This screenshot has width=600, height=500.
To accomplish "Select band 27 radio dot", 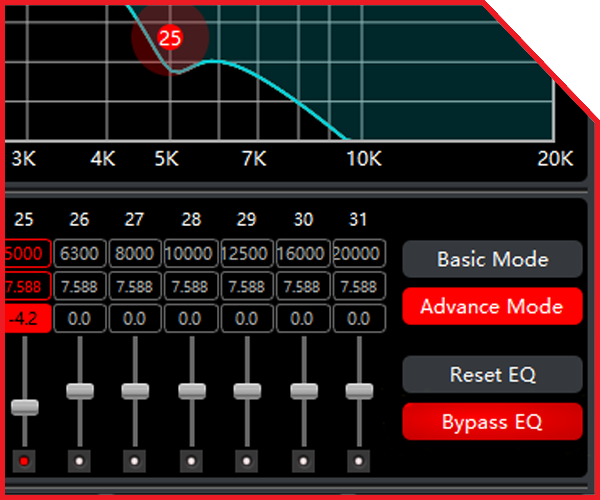I will [x=134, y=461].
